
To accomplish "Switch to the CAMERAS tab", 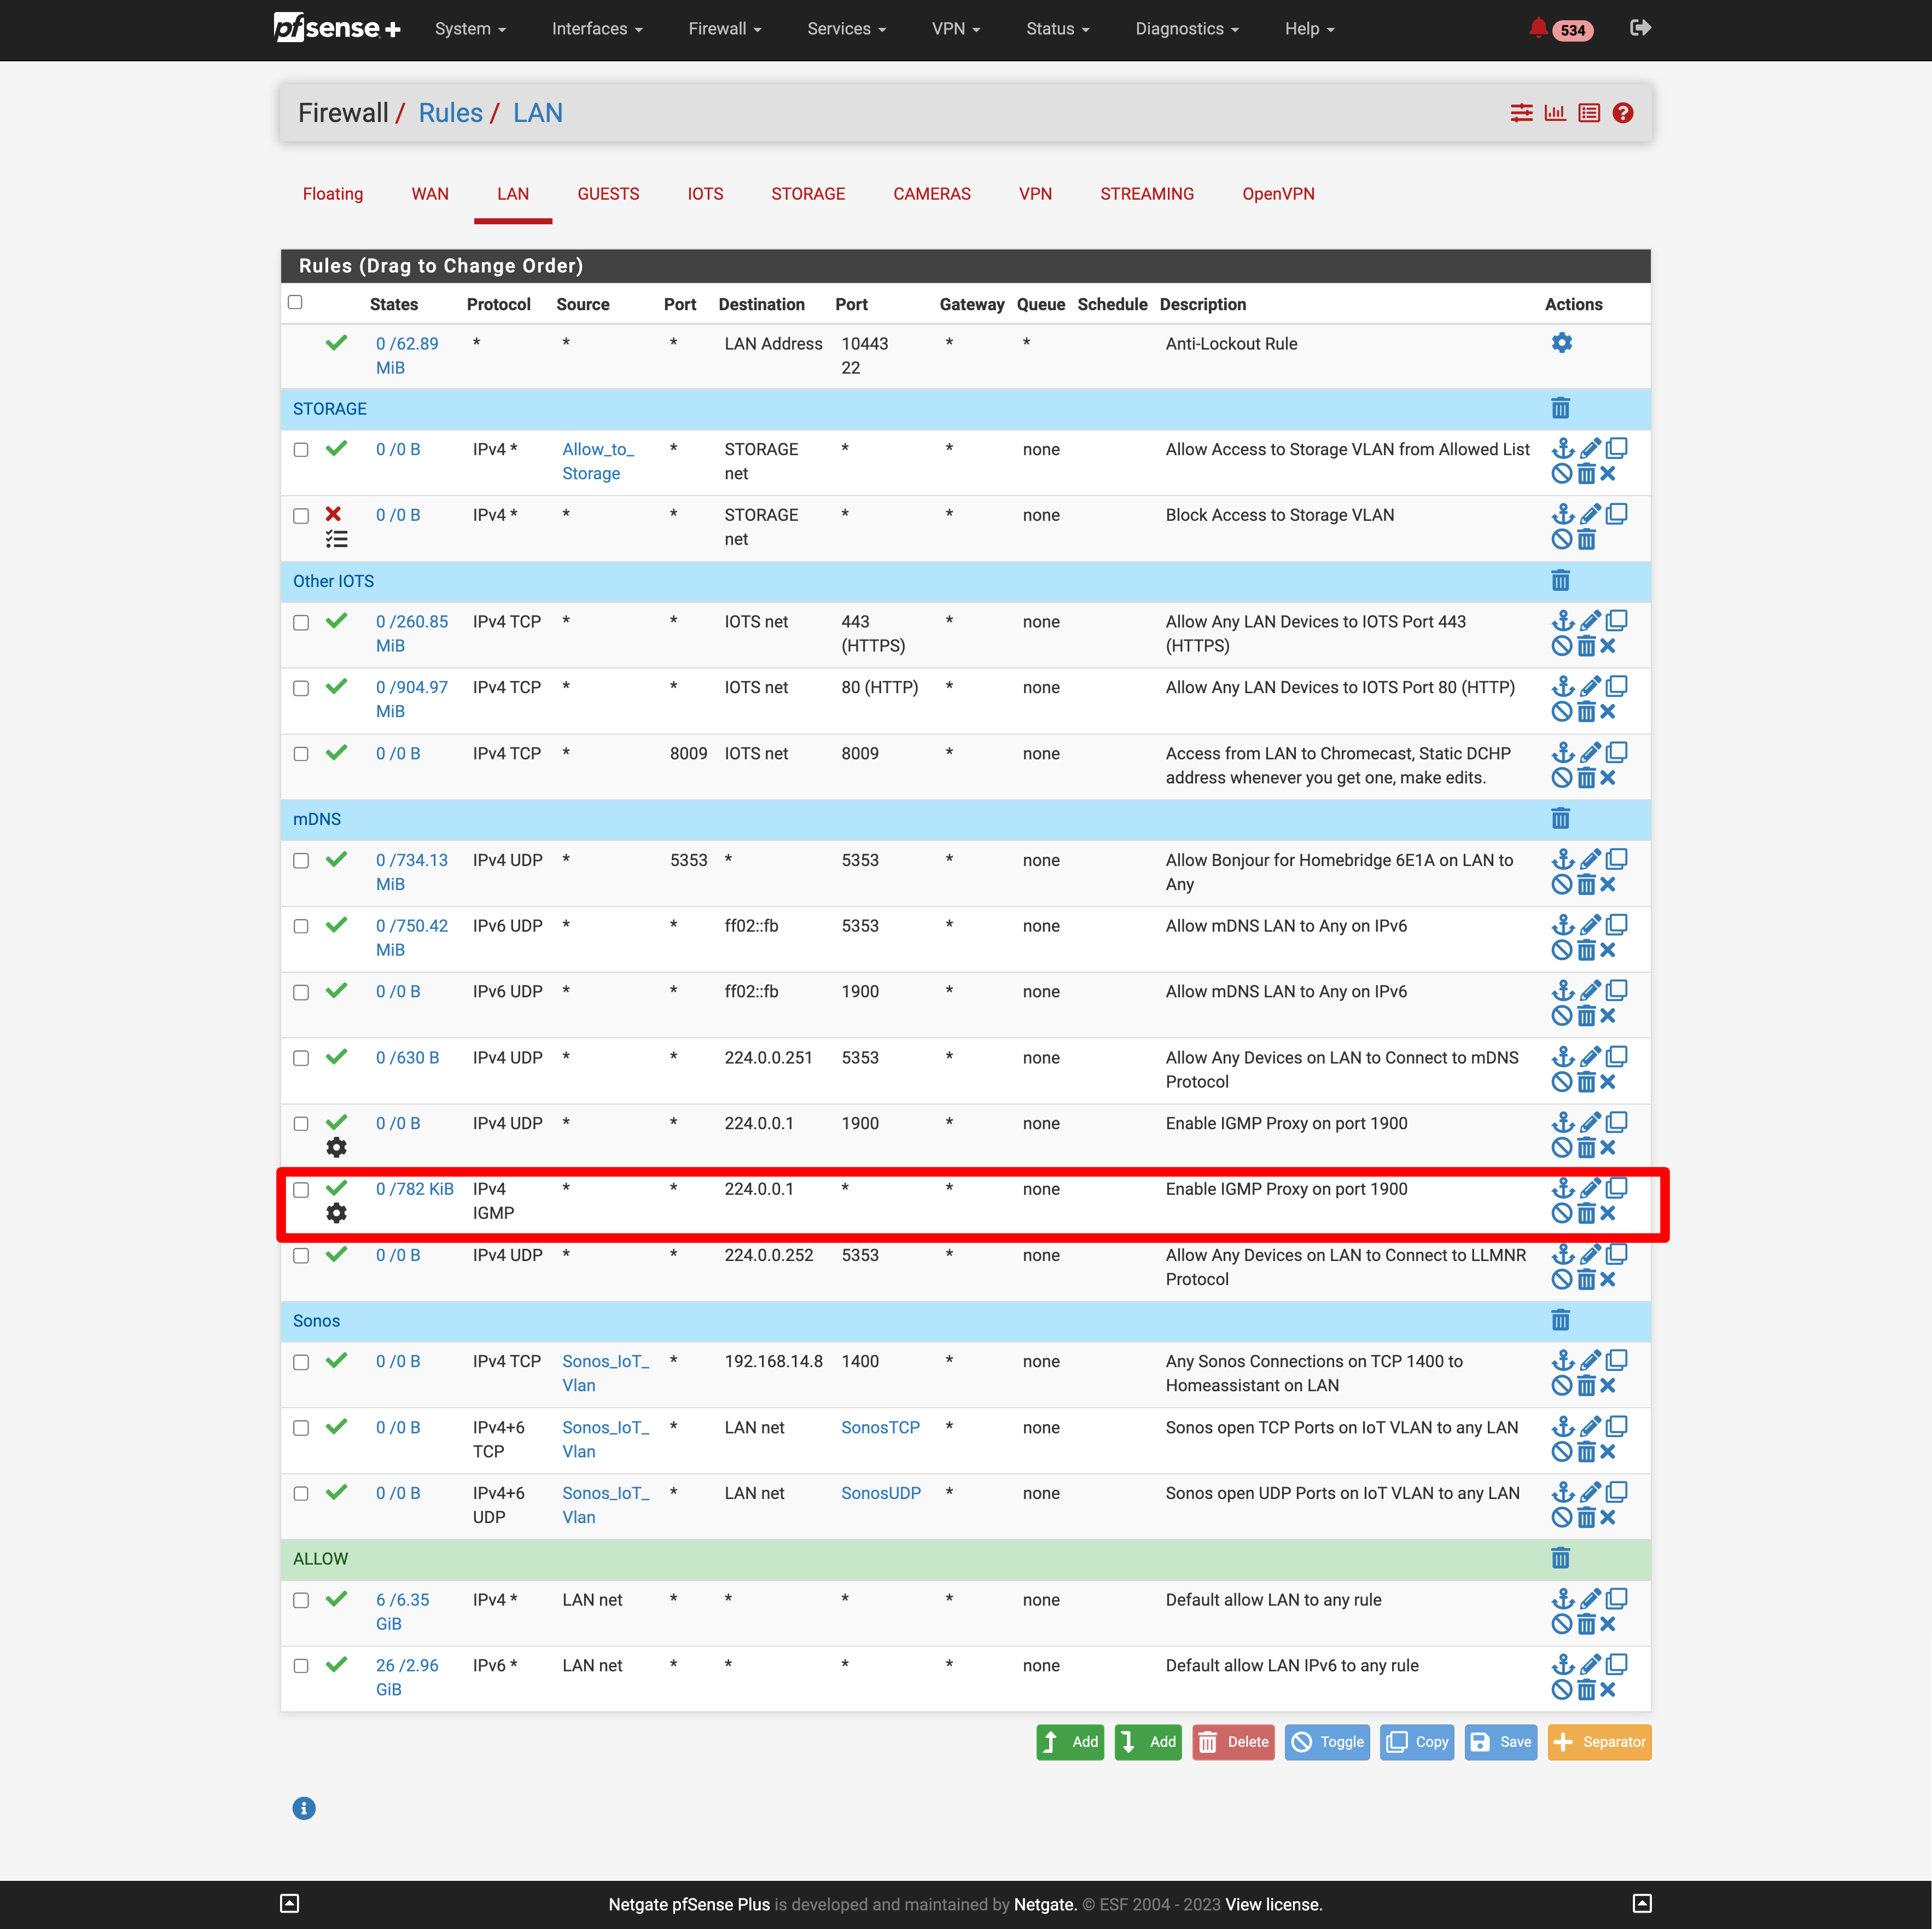I will point(931,194).
